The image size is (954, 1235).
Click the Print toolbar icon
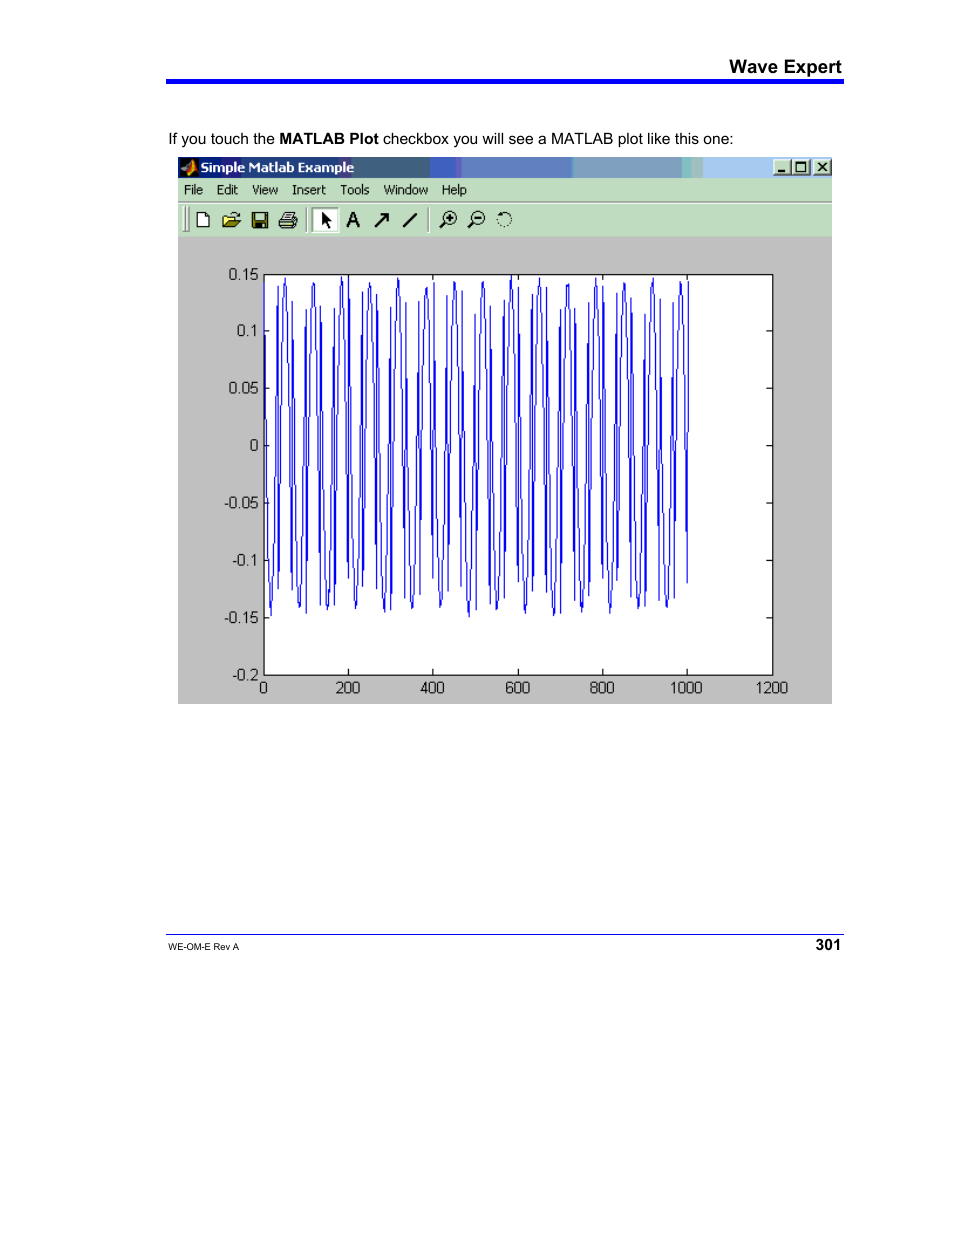(x=288, y=220)
